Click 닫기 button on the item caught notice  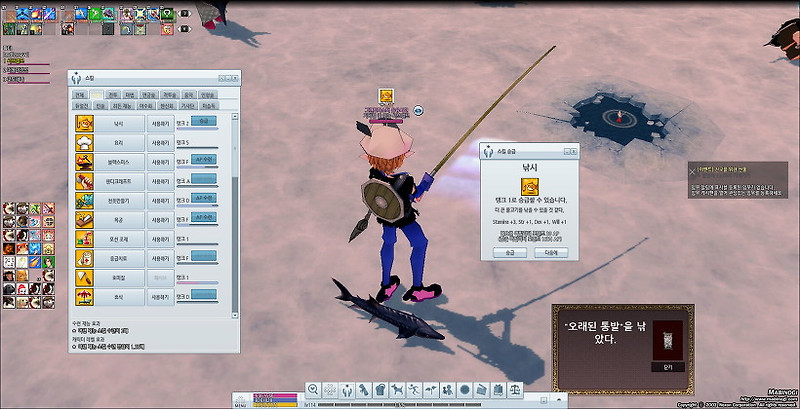coord(668,367)
